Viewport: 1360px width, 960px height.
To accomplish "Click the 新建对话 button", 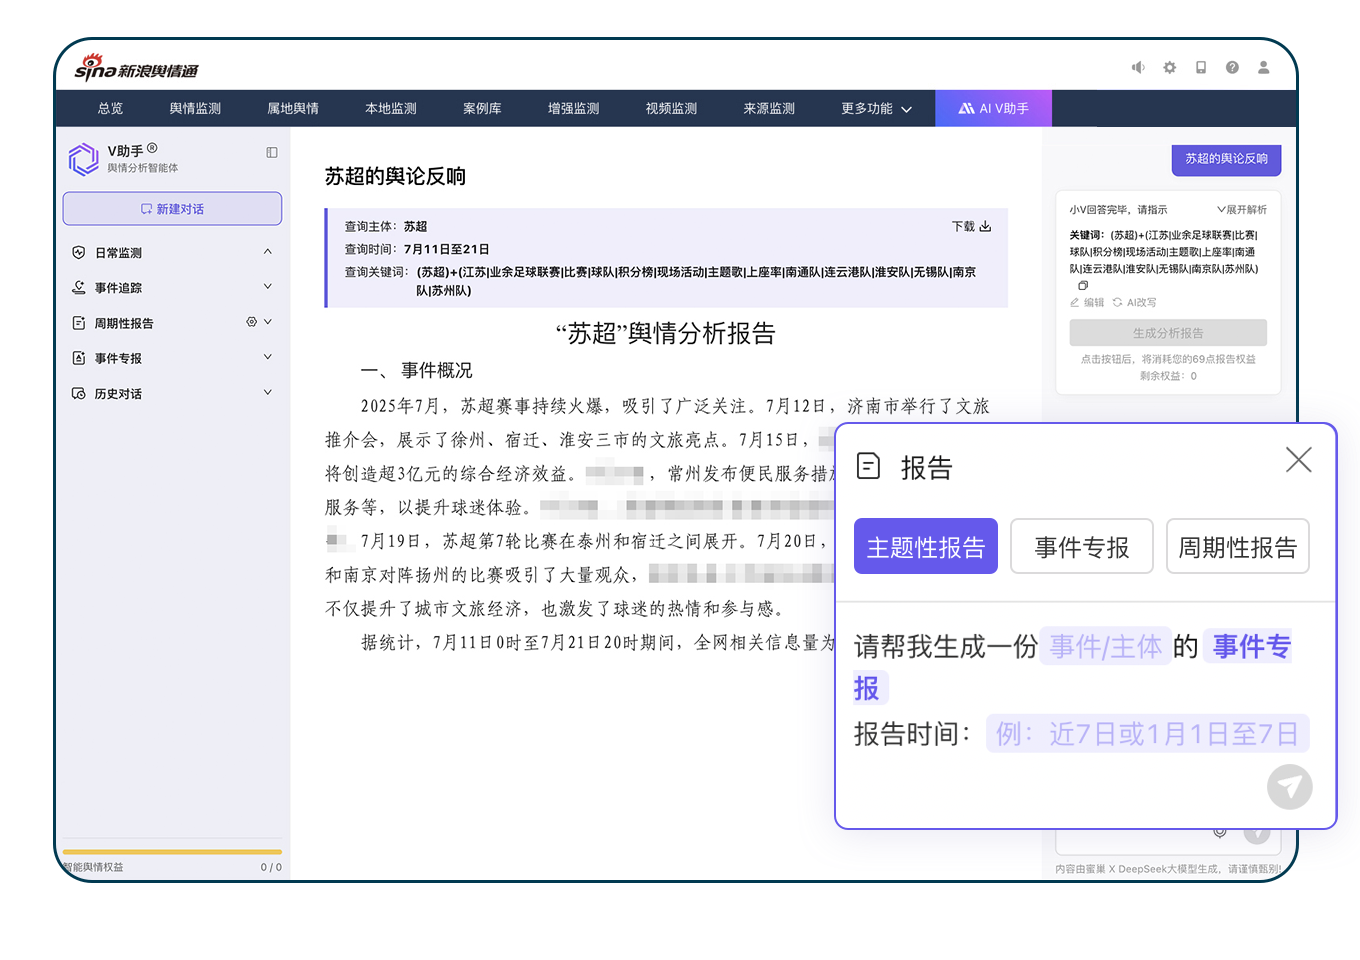I will pyautogui.click(x=172, y=208).
